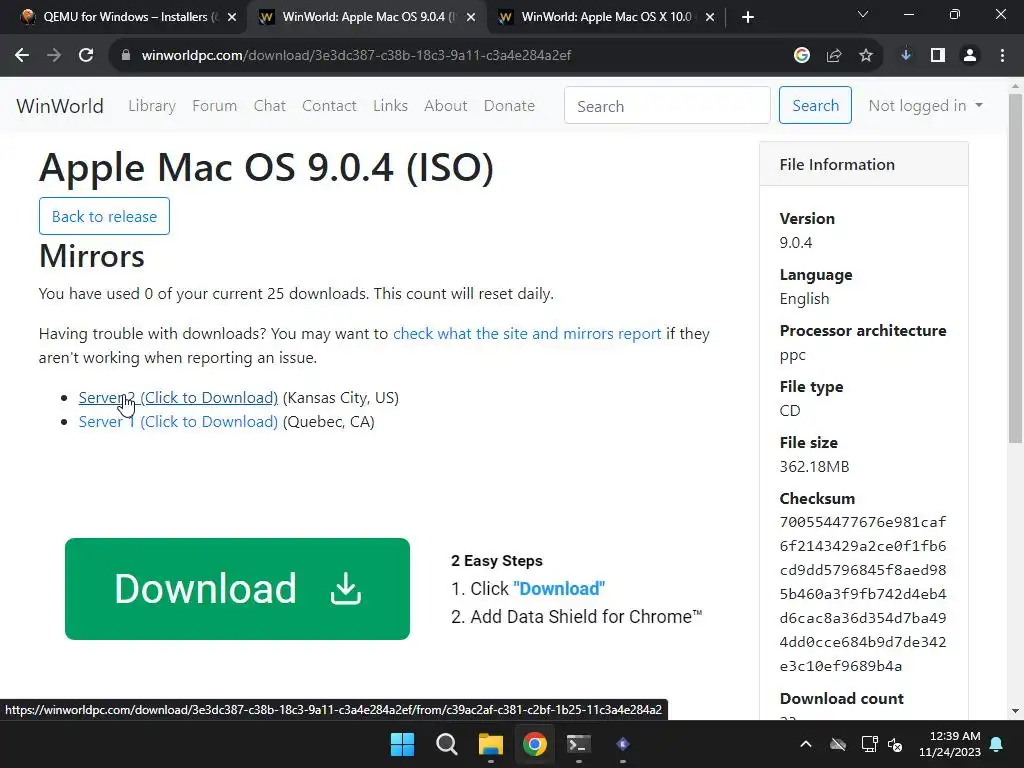Open the Donate page

point(509,106)
